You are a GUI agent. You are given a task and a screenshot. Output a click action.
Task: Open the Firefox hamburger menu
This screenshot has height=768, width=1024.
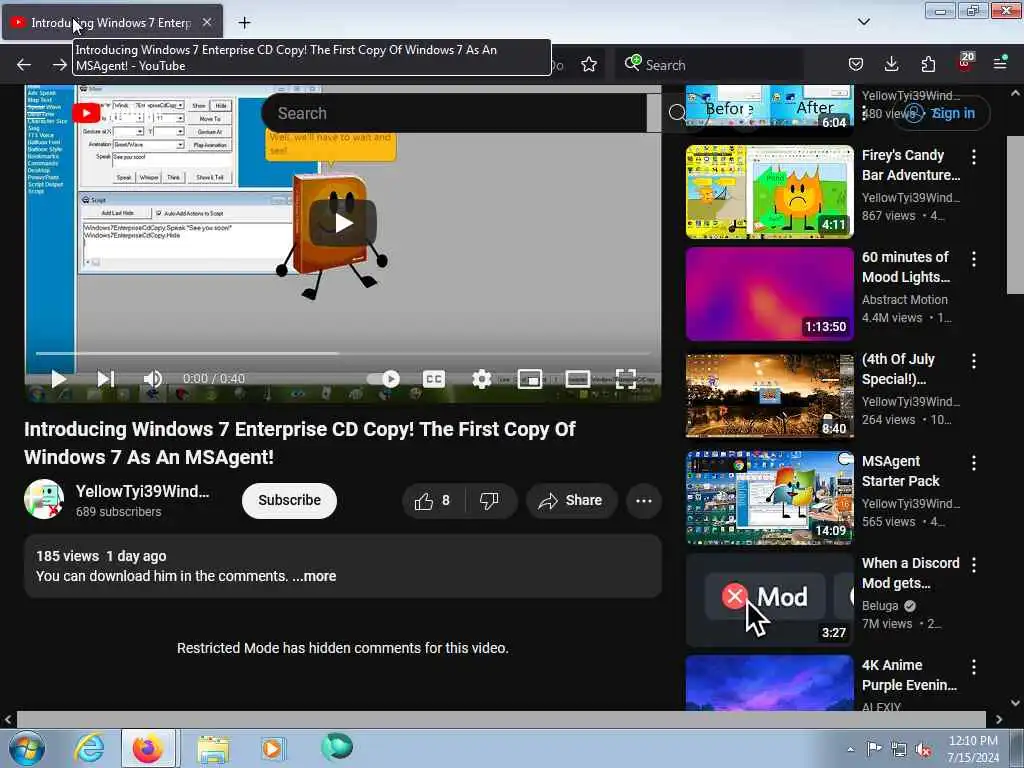pos(1000,63)
